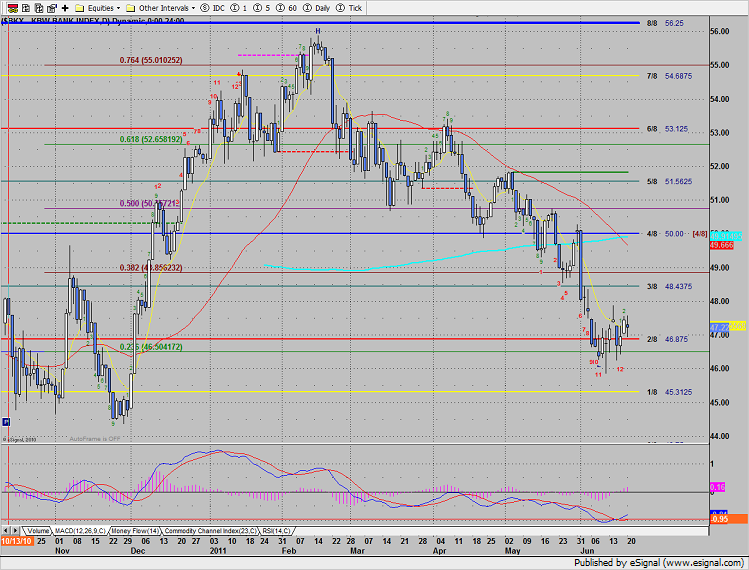This screenshot has height=570, width=749.
Task: Click the red [4/8] bracket label
Action: pyautogui.click(x=699, y=234)
